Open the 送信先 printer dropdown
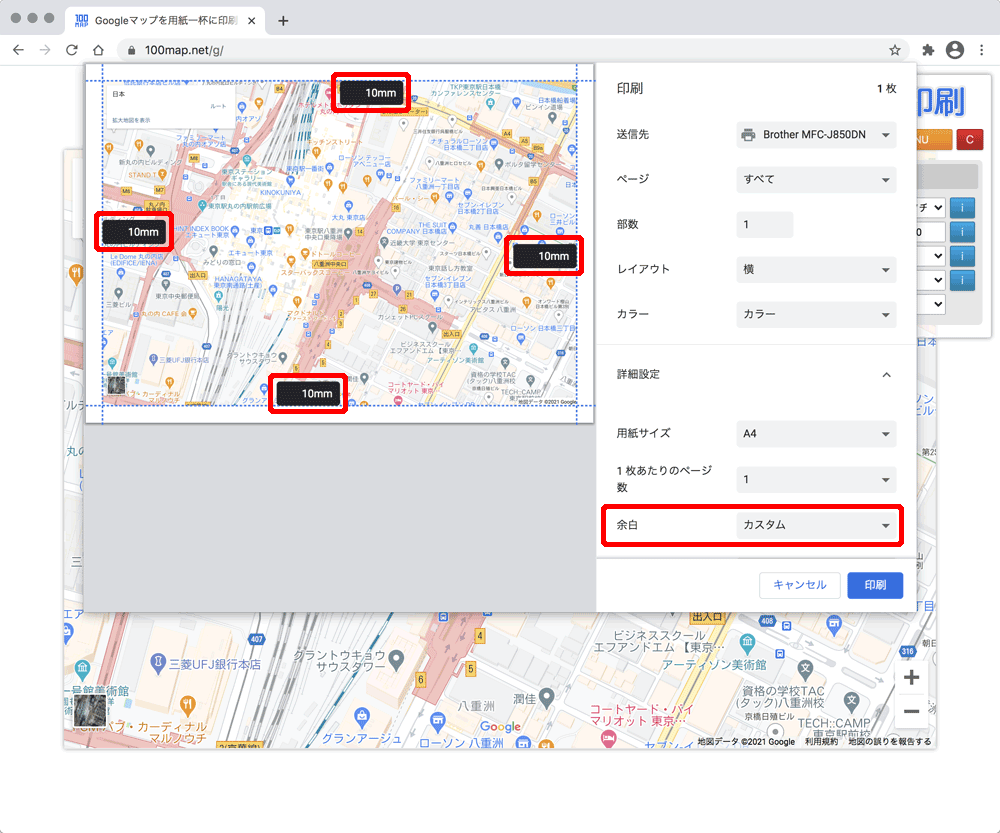1000x833 pixels. [x=816, y=134]
